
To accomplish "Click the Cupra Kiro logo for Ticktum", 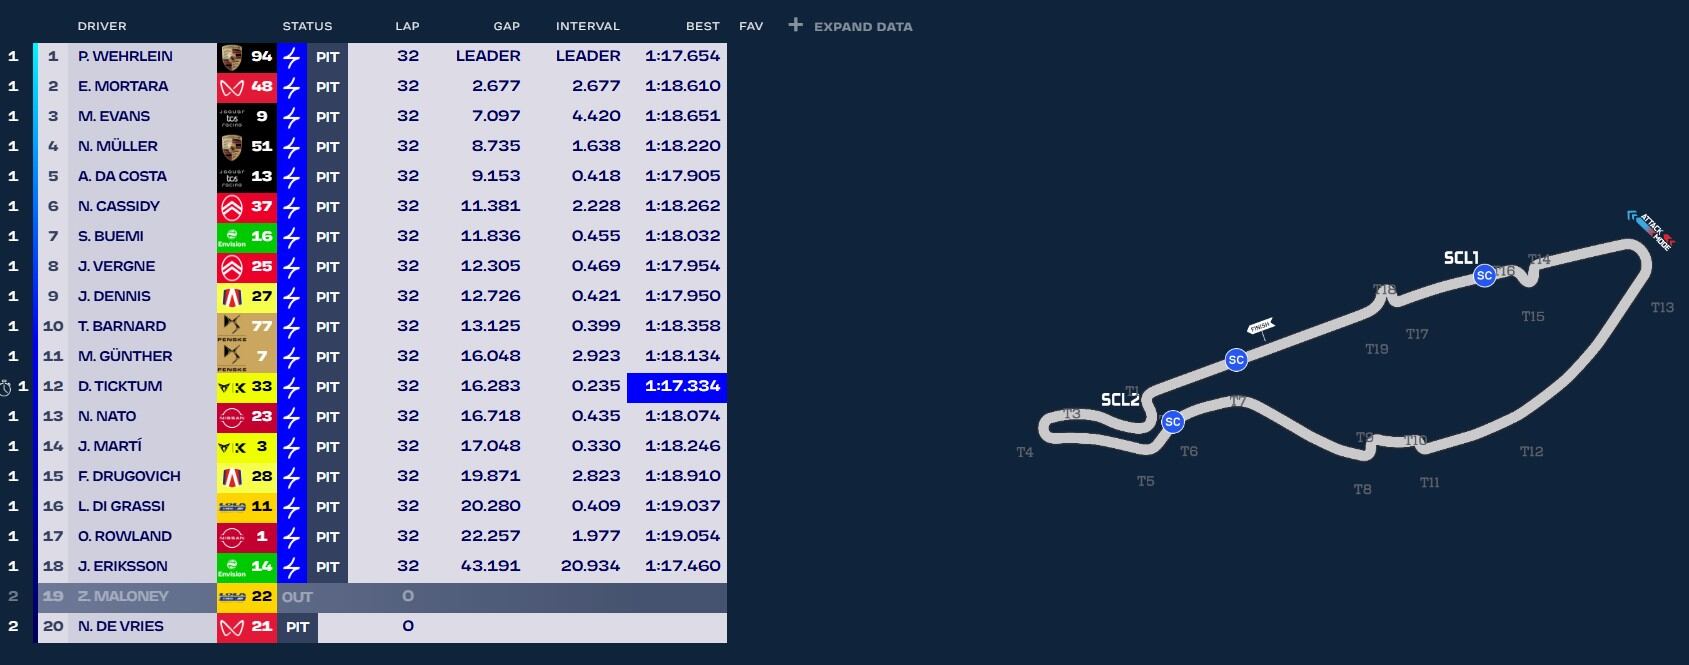I will click(231, 387).
